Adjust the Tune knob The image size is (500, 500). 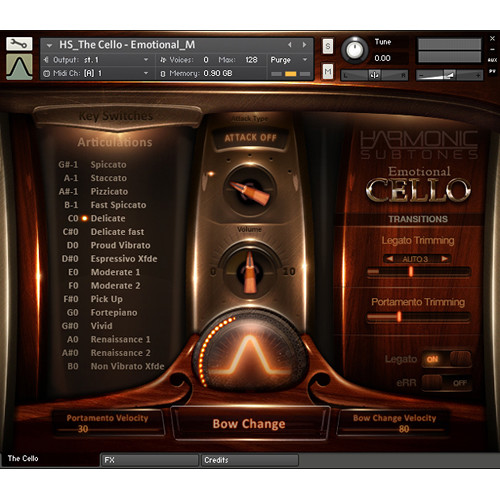click(x=354, y=50)
